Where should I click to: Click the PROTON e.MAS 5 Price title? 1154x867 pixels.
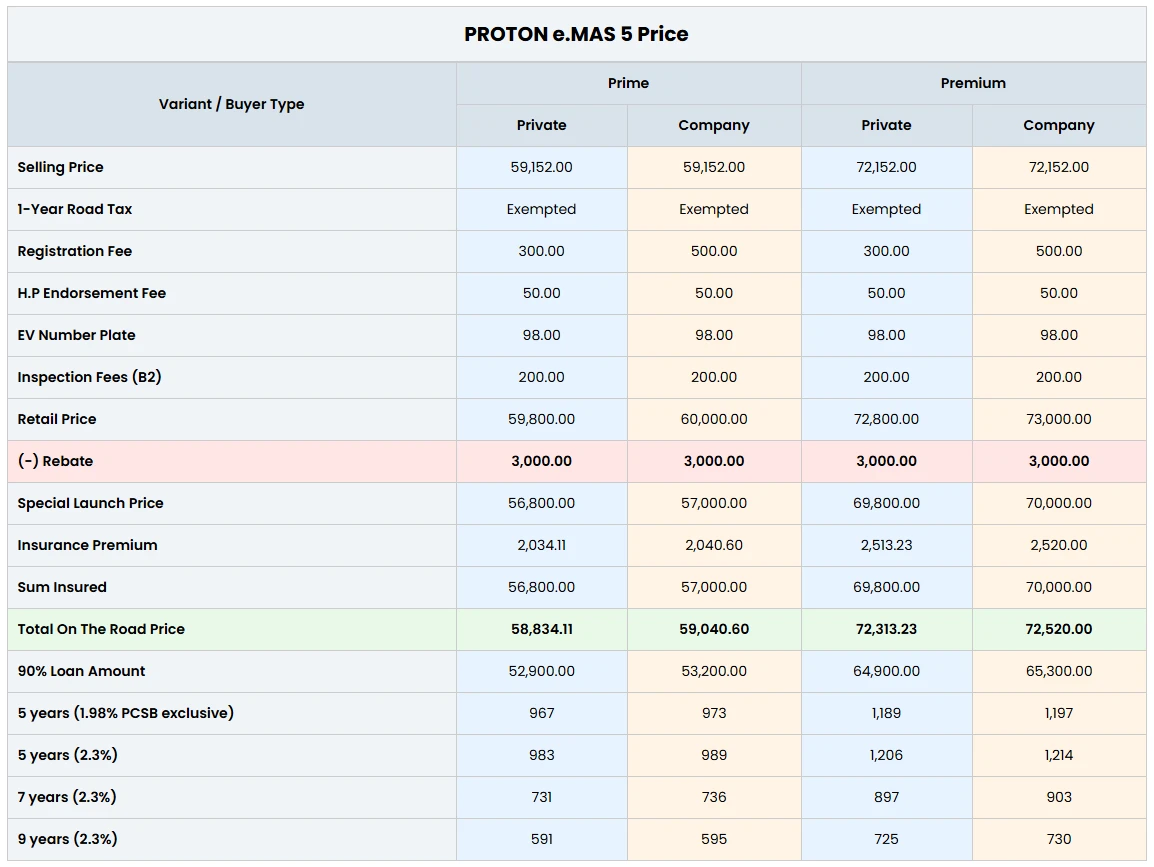pos(575,33)
